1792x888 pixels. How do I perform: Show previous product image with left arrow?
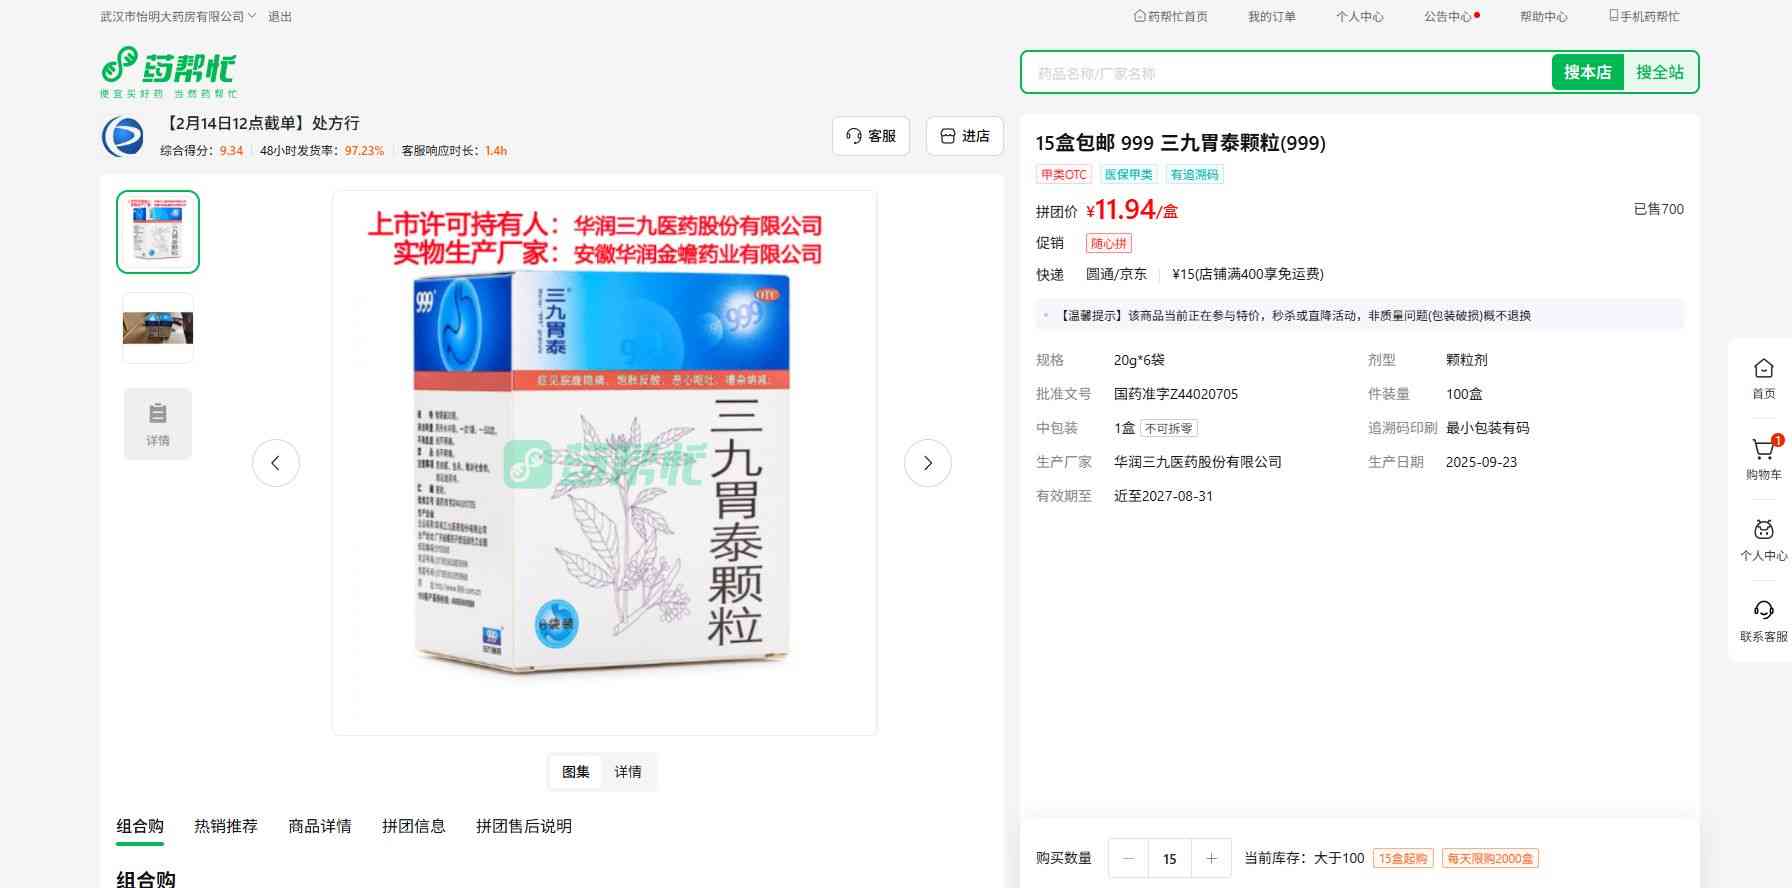[276, 463]
